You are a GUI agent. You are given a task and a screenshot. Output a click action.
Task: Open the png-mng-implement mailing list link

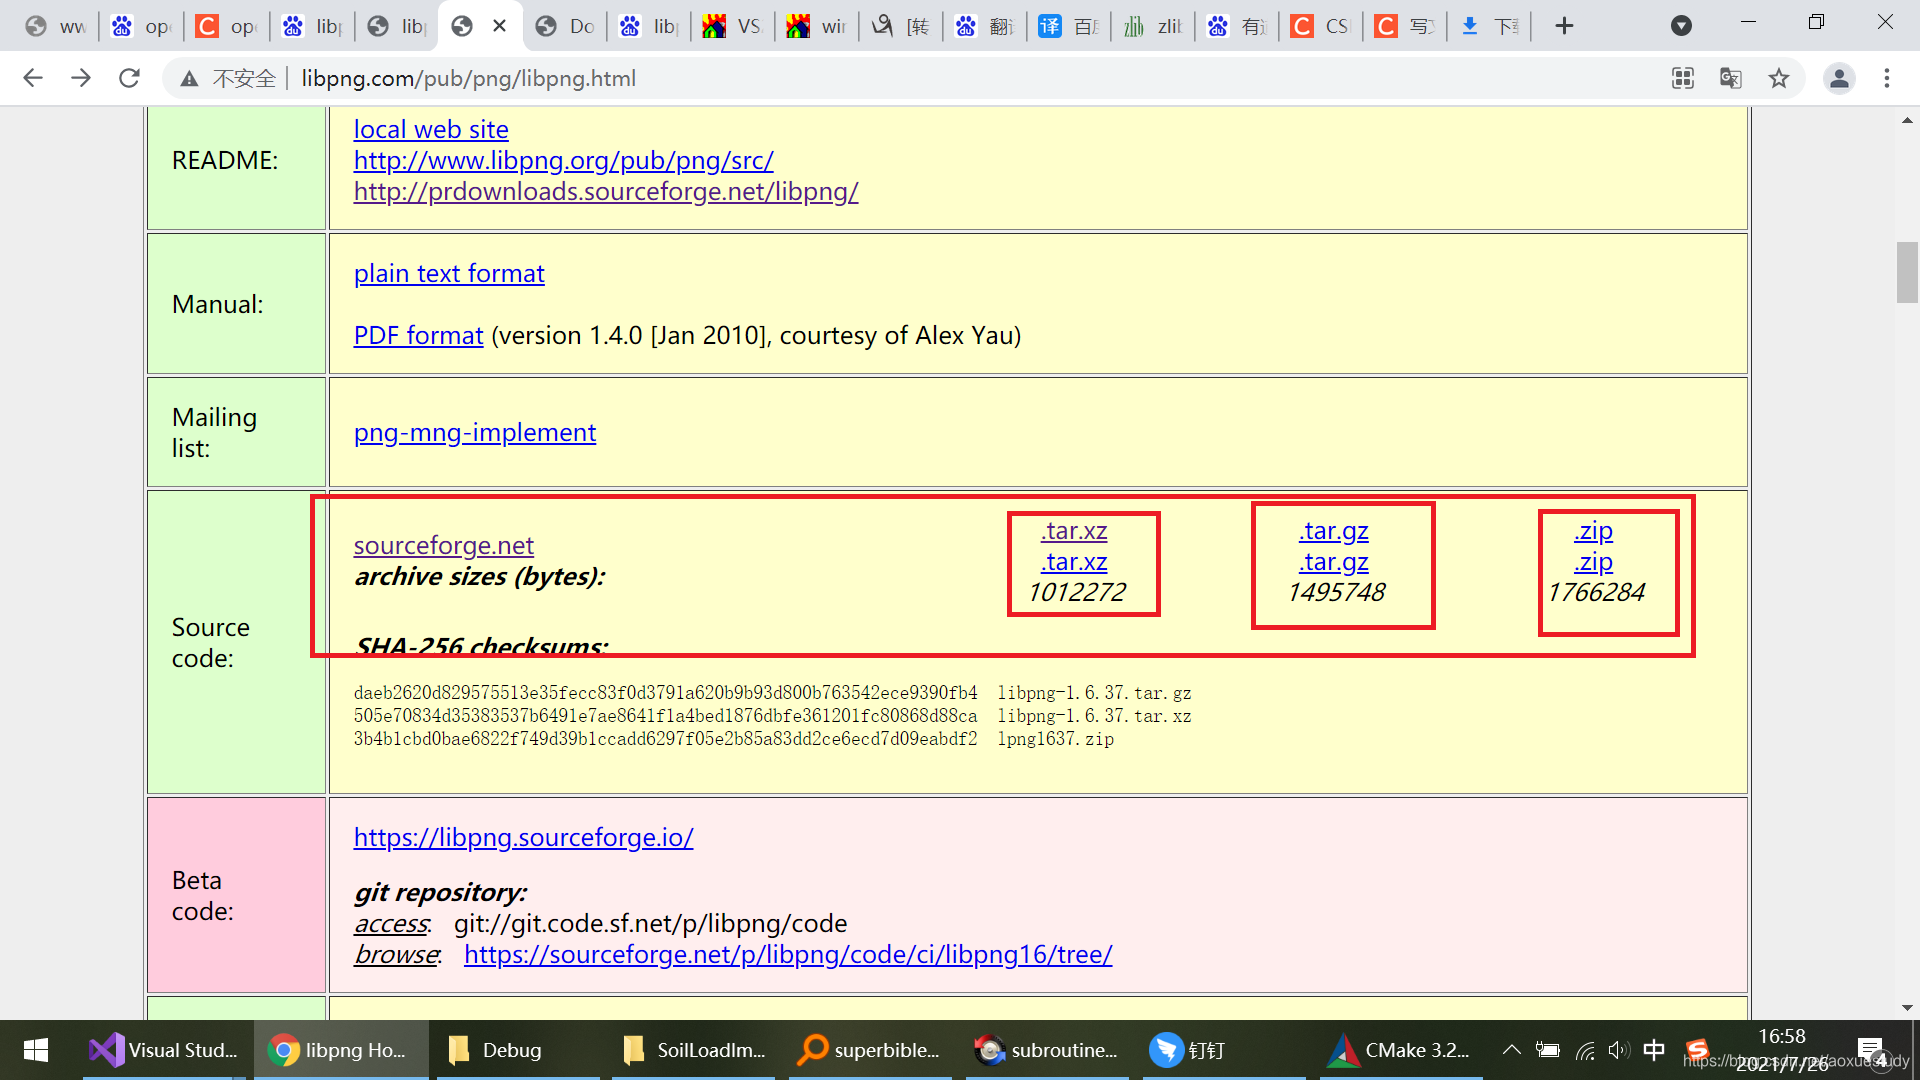(475, 433)
